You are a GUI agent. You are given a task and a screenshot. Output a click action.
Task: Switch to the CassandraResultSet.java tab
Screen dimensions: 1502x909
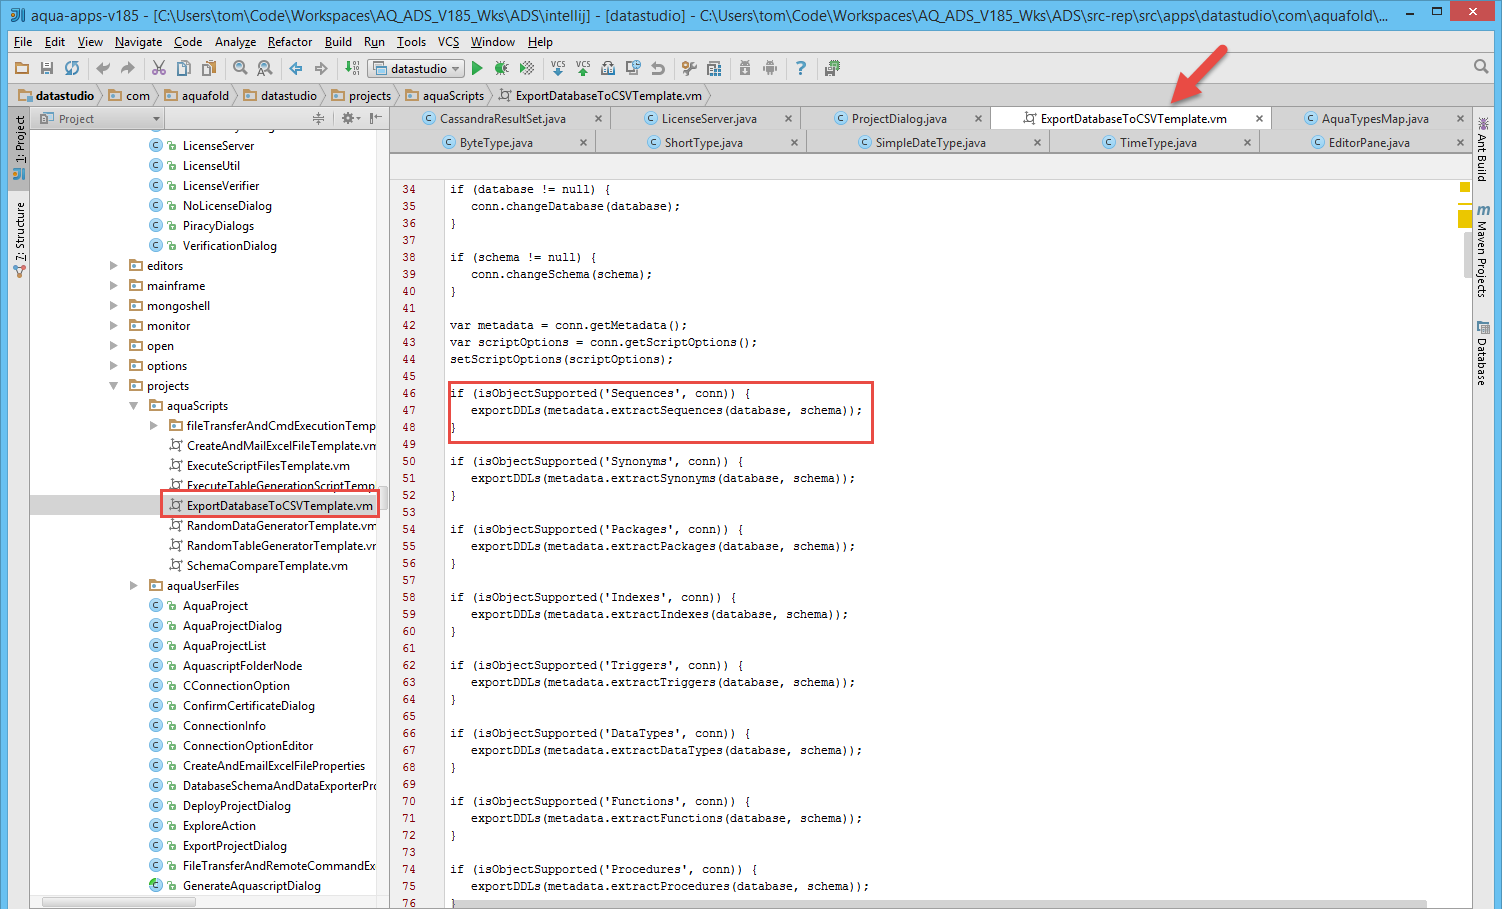pyautogui.click(x=502, y=118)
